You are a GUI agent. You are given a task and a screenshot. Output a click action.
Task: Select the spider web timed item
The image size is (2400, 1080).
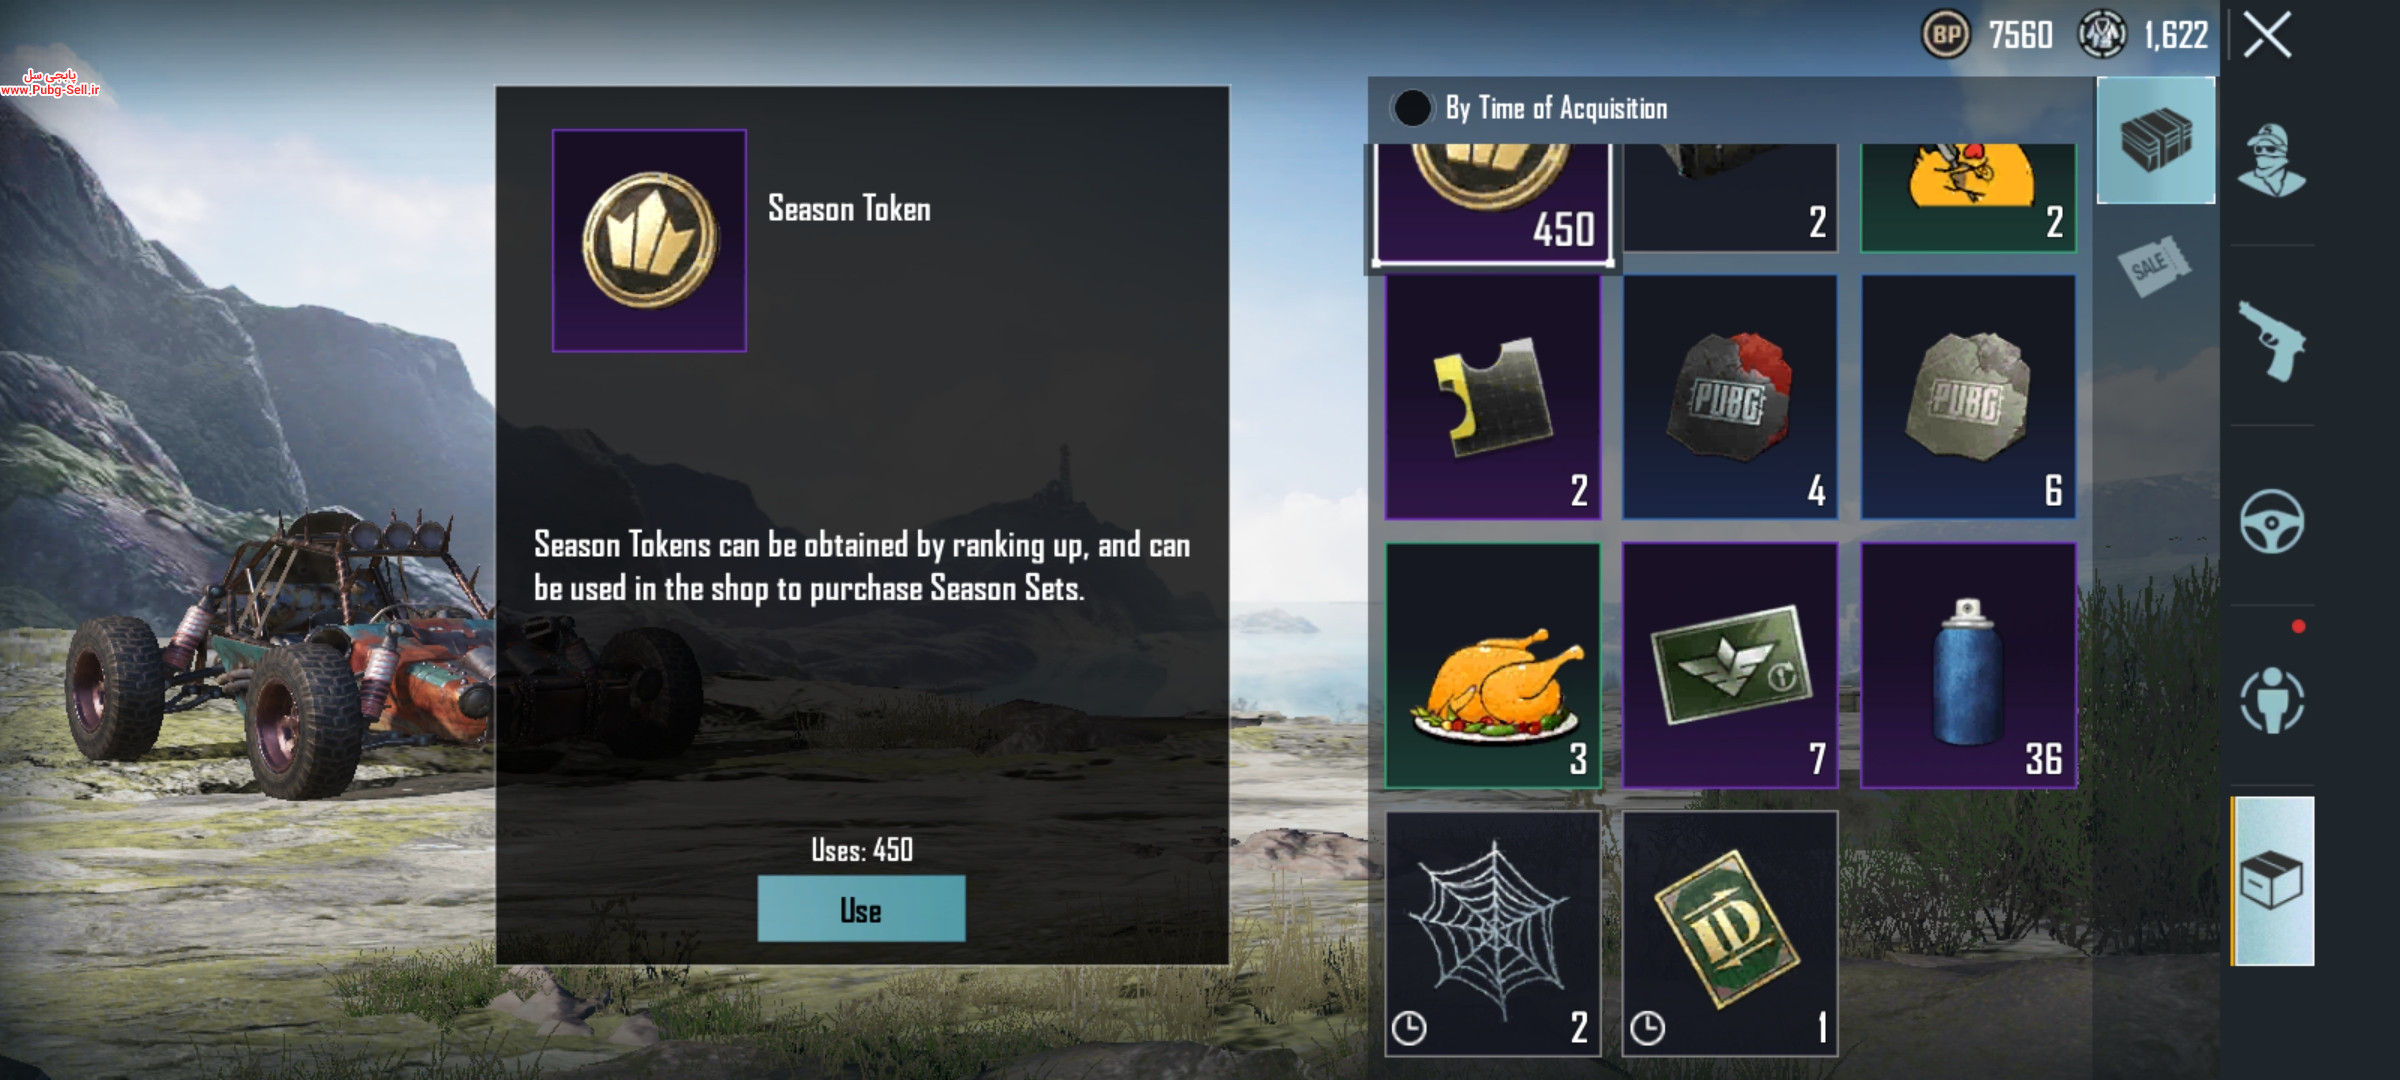(1493, 934)
